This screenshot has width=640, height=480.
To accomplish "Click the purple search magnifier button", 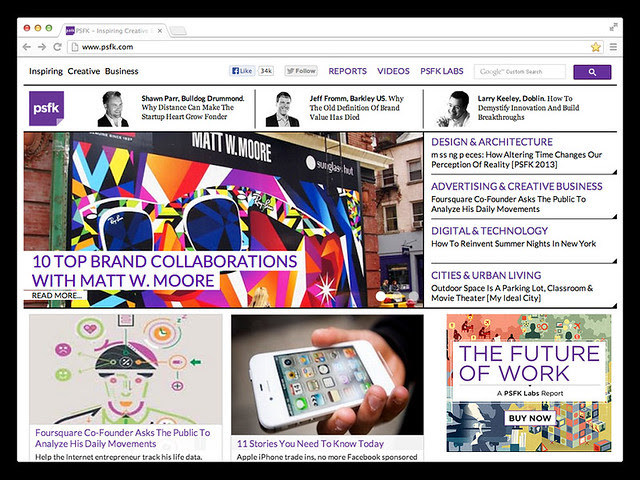I will [592, 72].
